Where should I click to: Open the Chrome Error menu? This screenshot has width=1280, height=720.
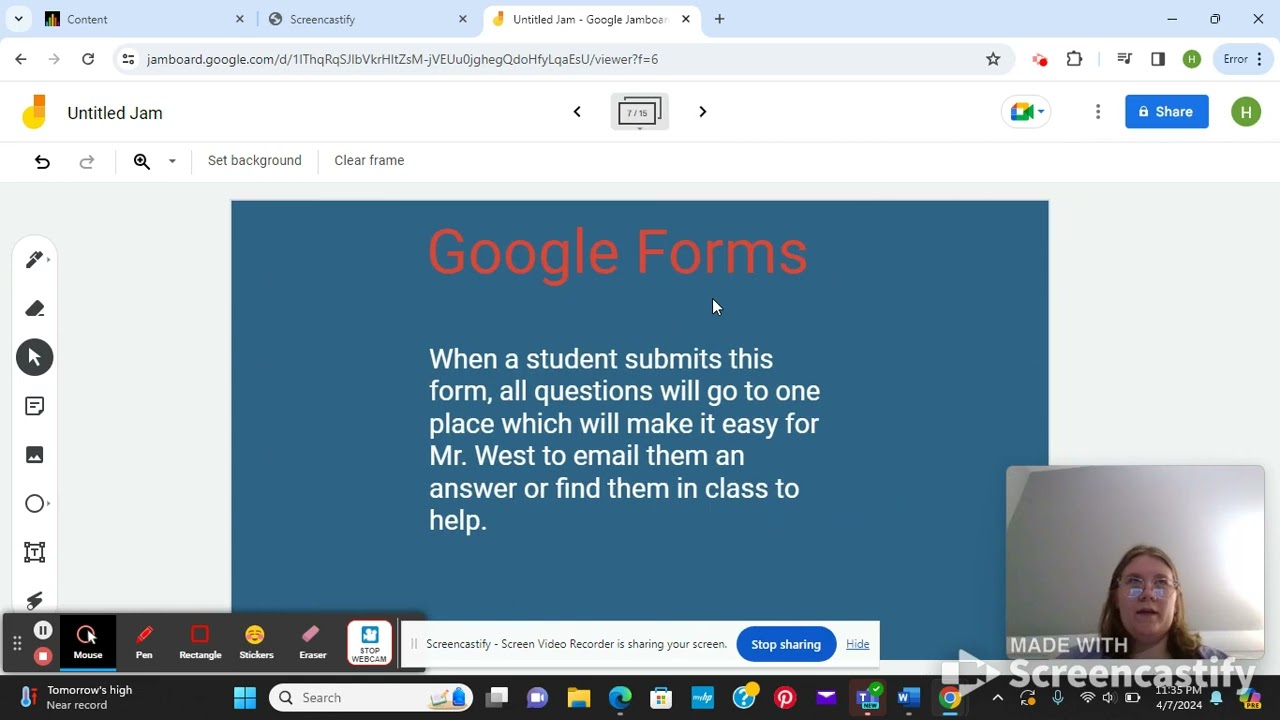pos(1244,59)
